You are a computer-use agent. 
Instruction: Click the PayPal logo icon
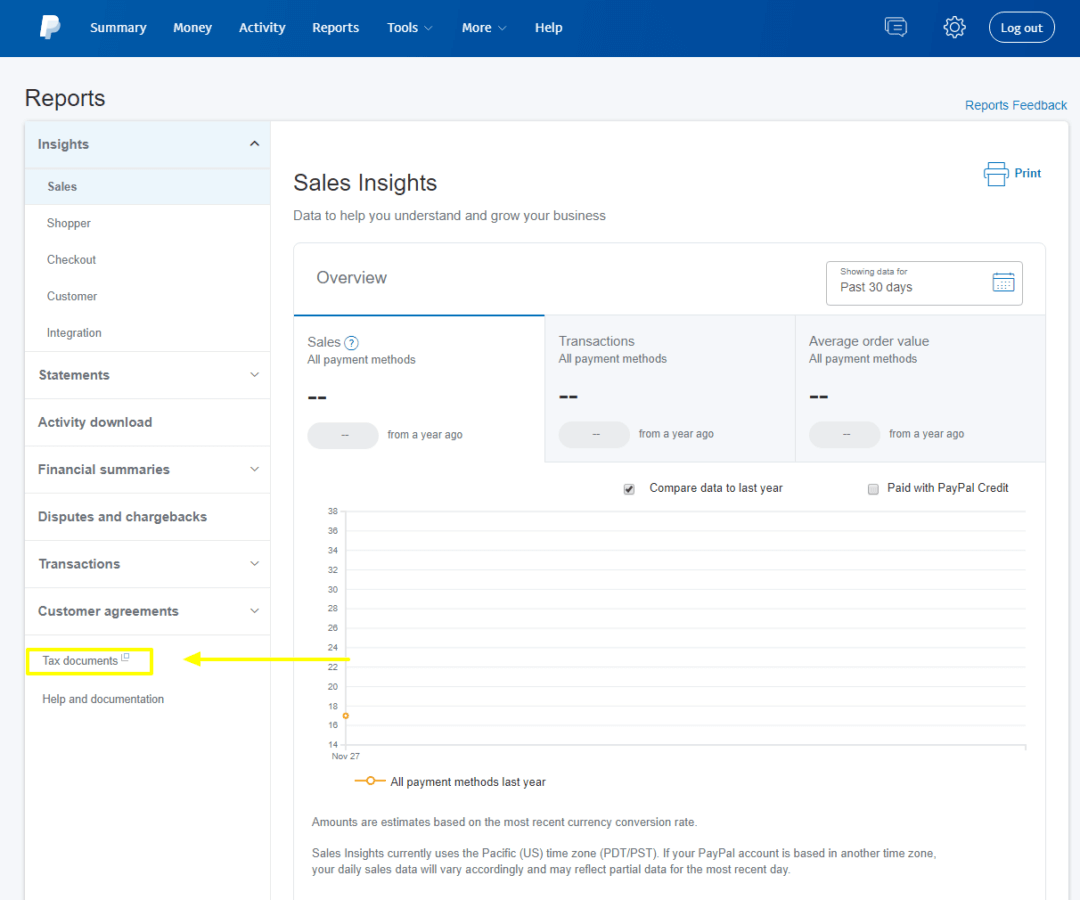point(50,28)
